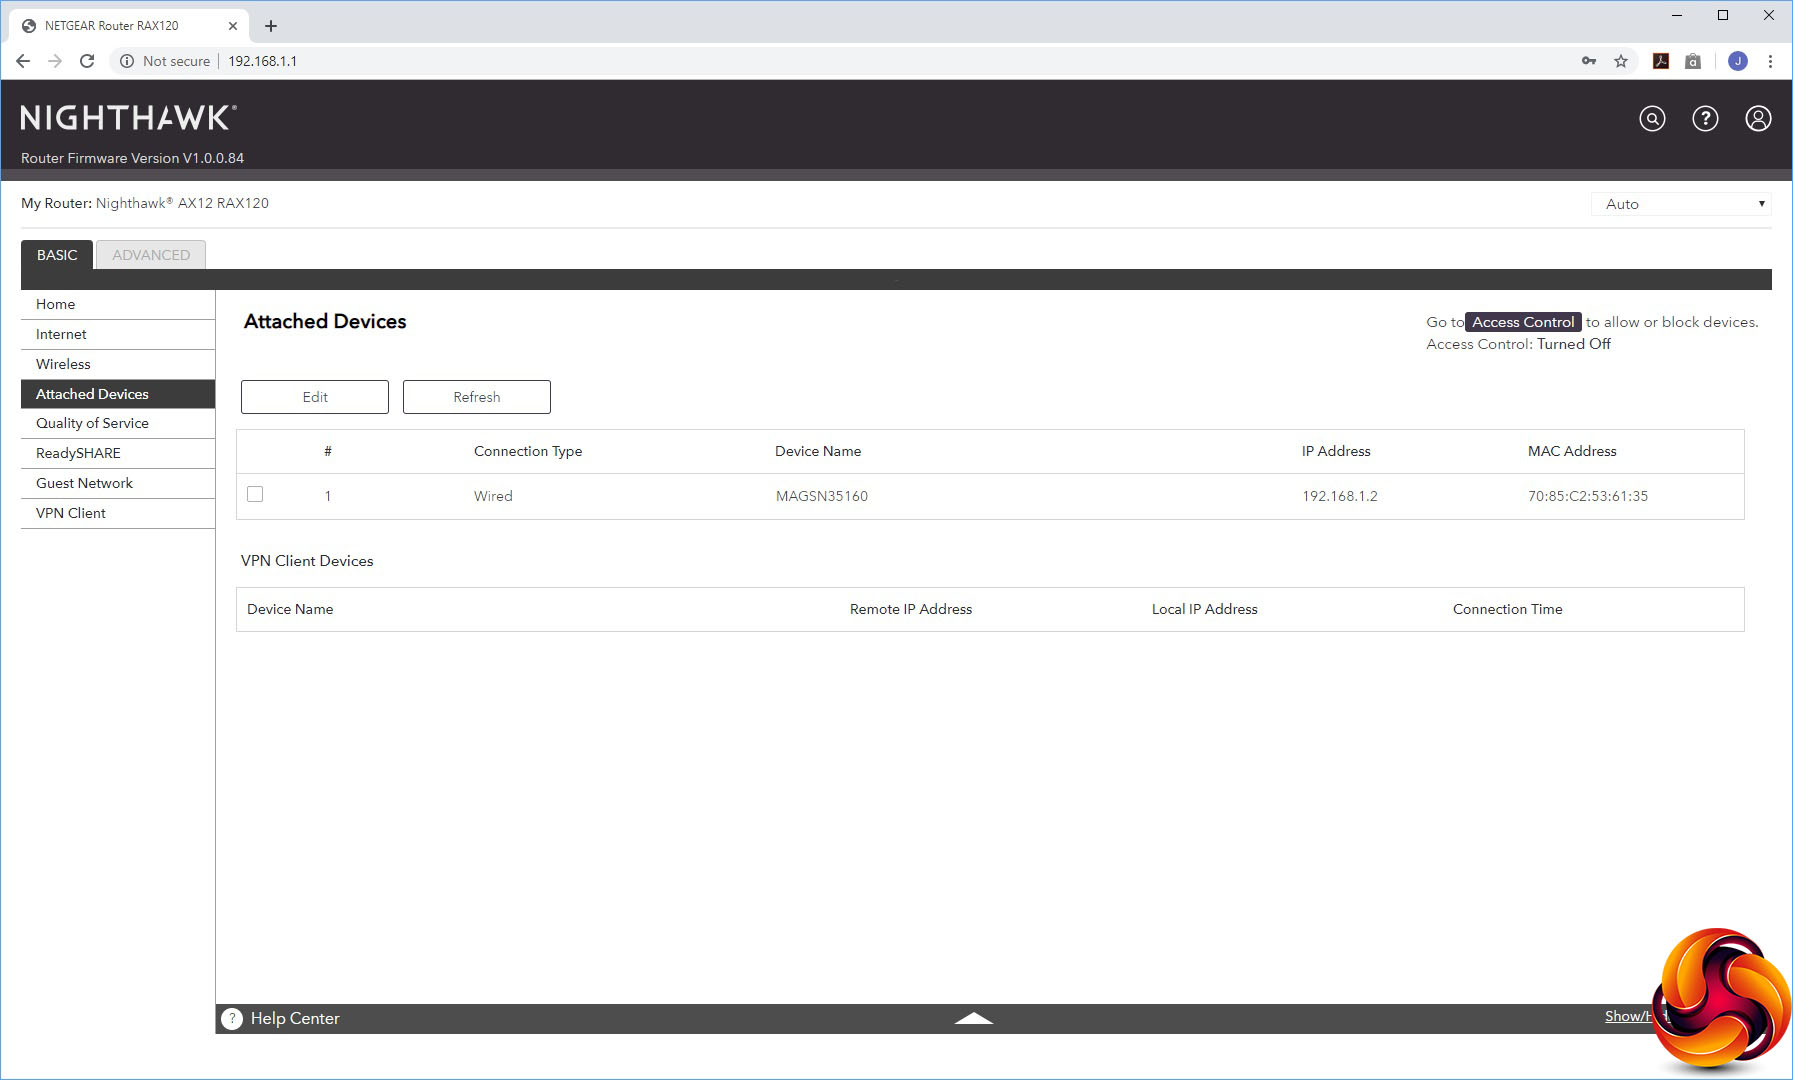The width and height of the screenshot is (1793, 1080).
Task: Go back using browser back arrow
Action: [x=23, y=61]
